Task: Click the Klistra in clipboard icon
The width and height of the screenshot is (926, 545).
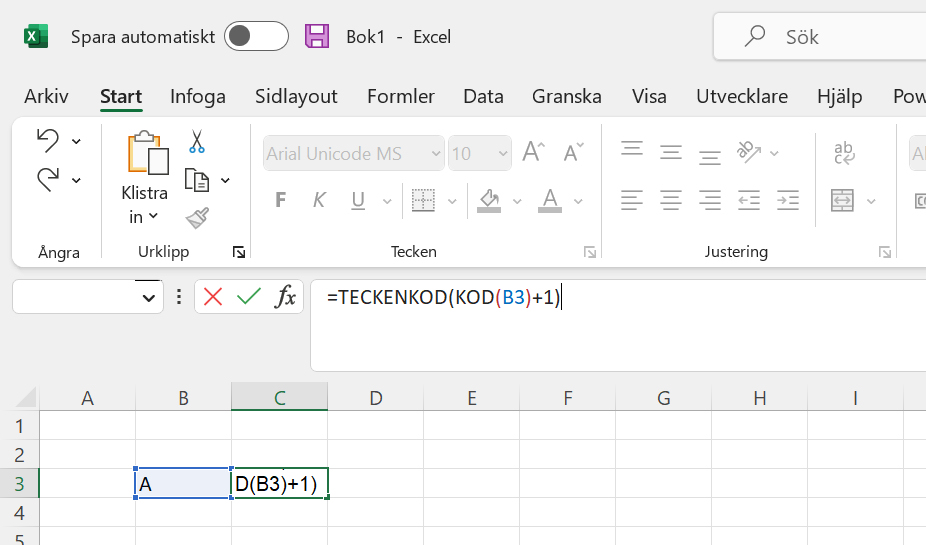Action: tap(148, 153)
